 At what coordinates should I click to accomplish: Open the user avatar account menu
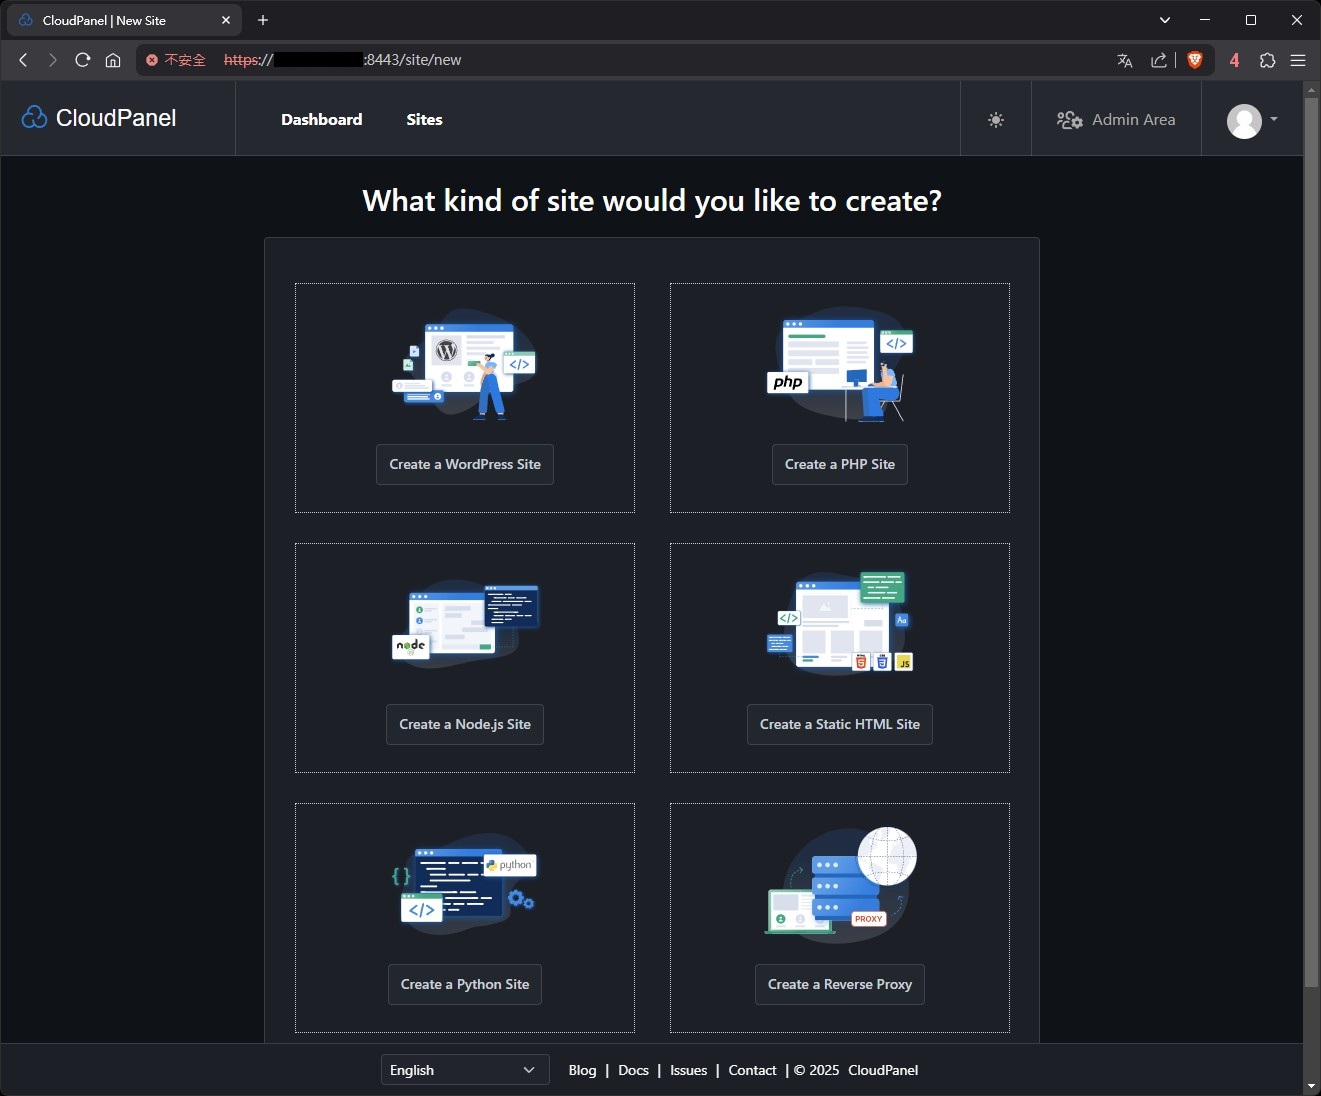point(1252,121)
